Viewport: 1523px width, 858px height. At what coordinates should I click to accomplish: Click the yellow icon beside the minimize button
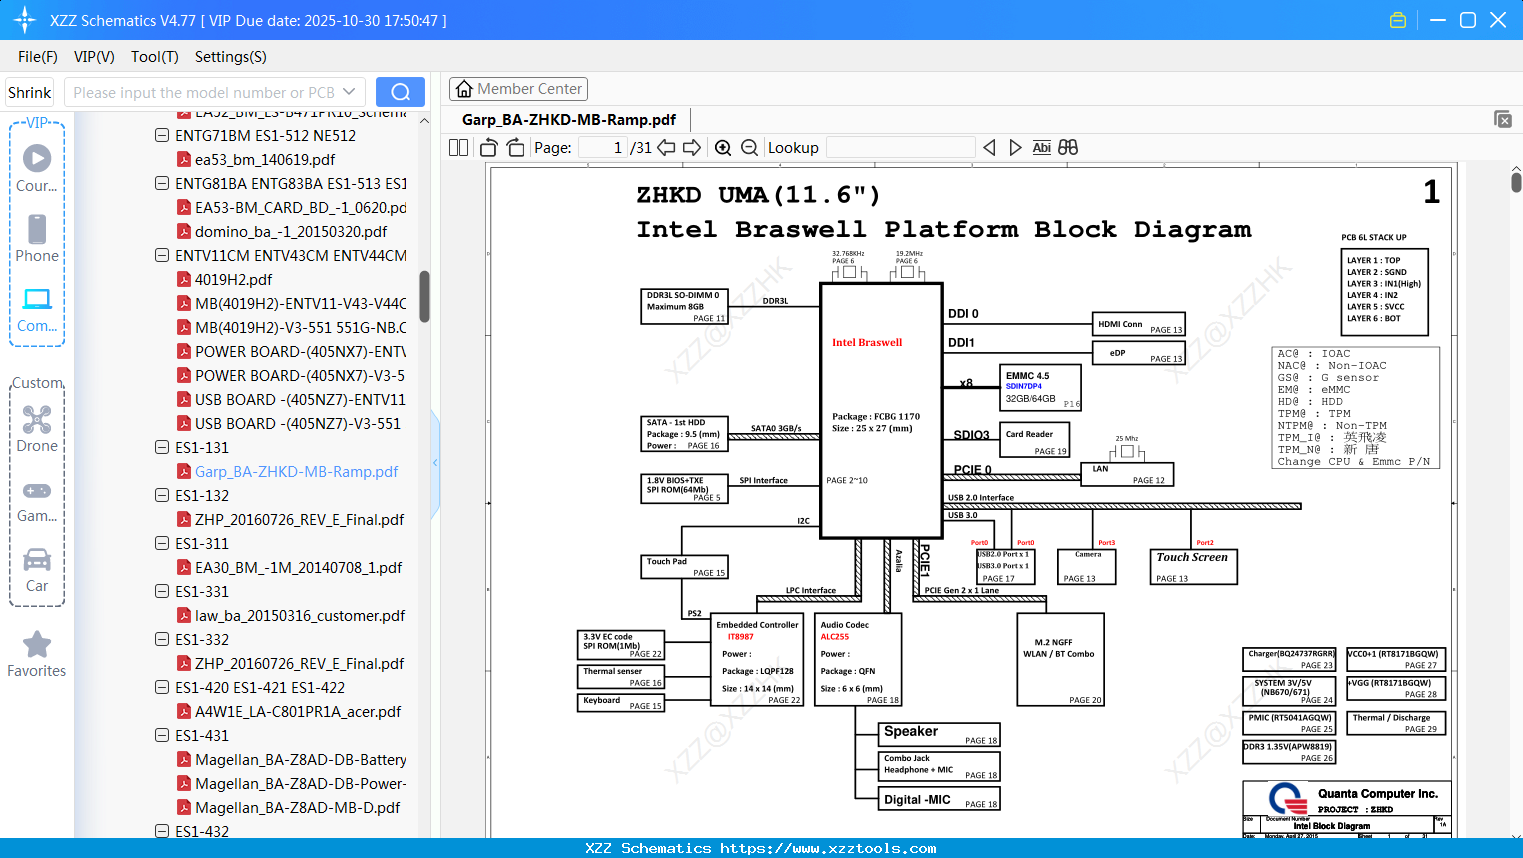click(1398, 20)
